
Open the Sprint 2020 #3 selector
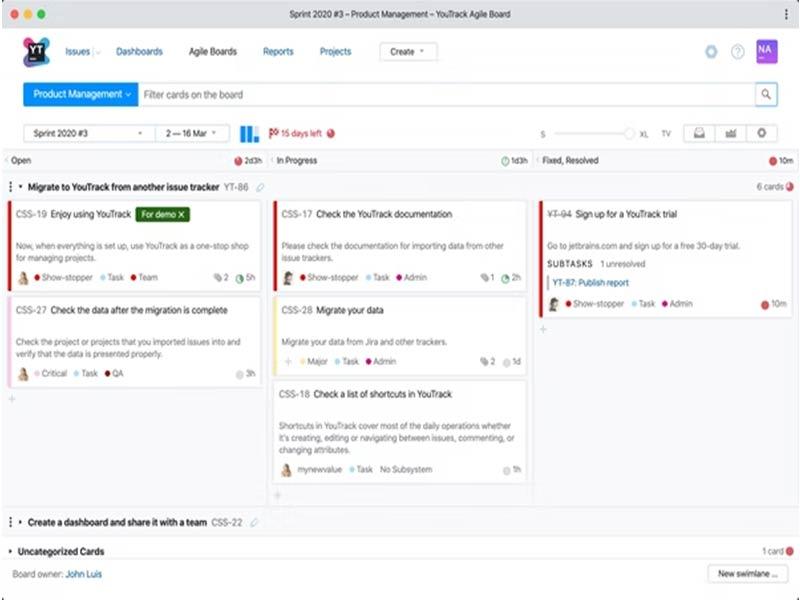[x=89, y=133]
